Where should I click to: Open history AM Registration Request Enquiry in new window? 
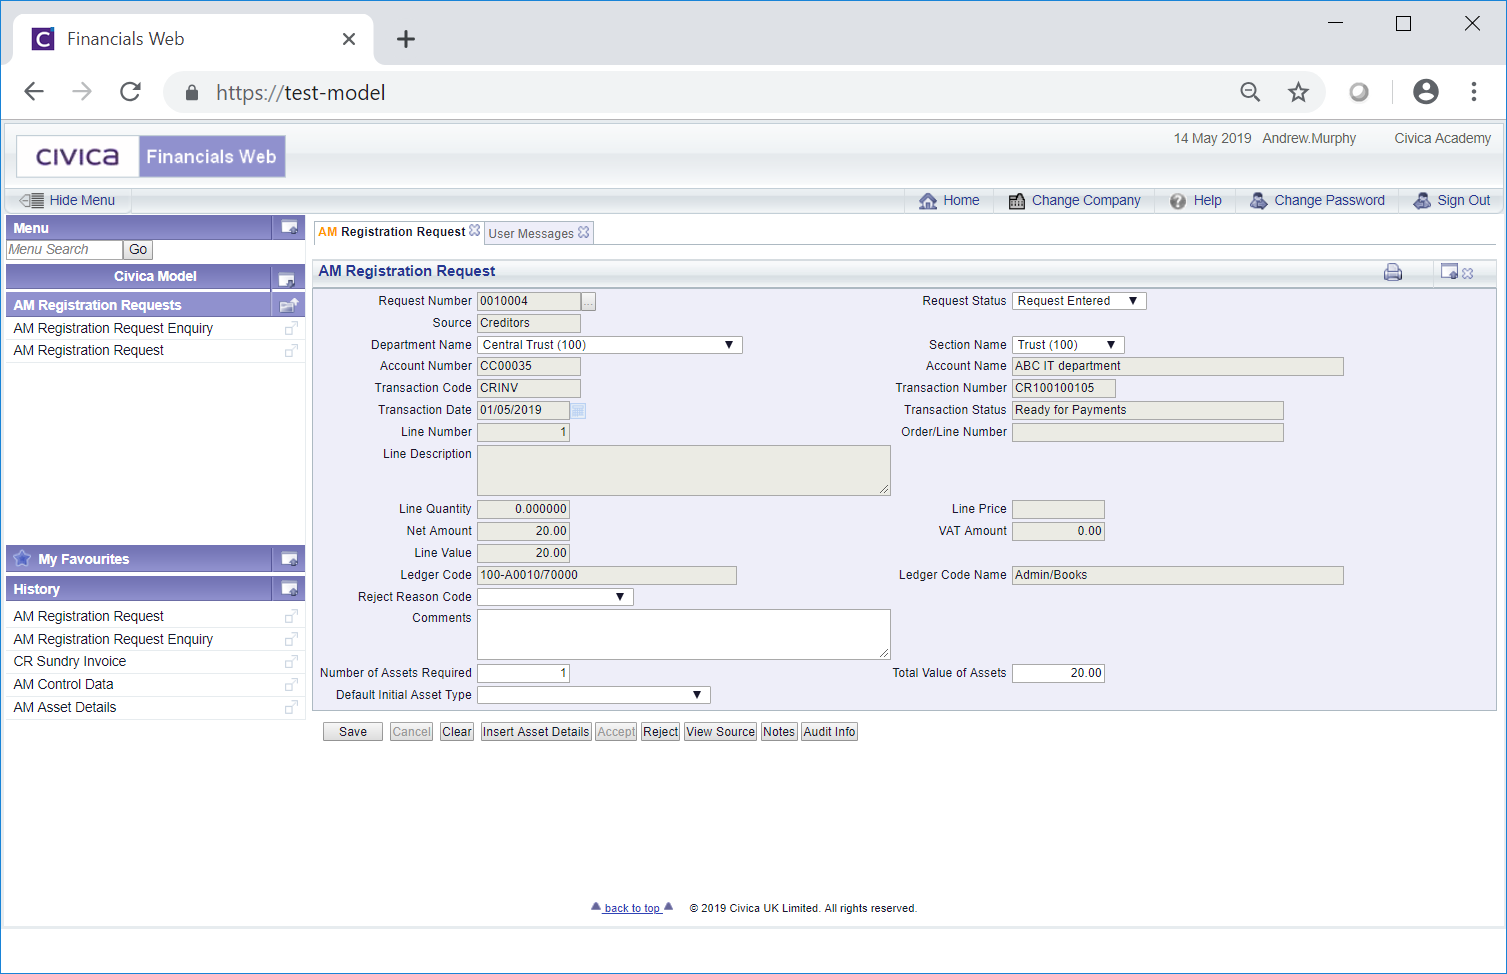click(291, 640)
